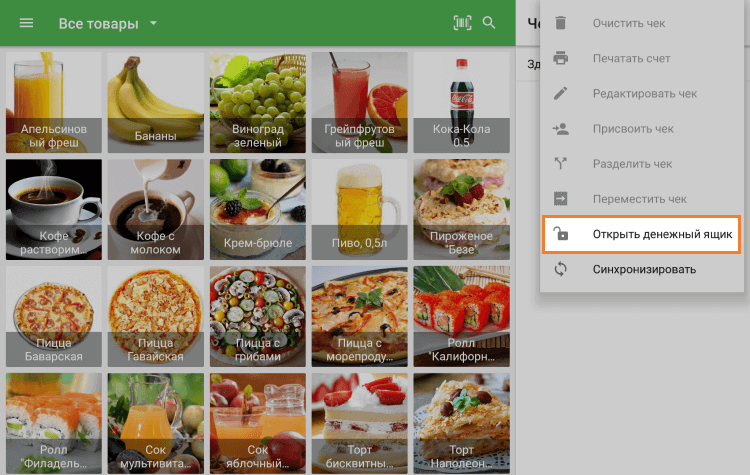Viewport: 750px width, 475px height.
Task: Select the 'Кока-Кола 0.5' product tile
Action: (x=461, y=101)
